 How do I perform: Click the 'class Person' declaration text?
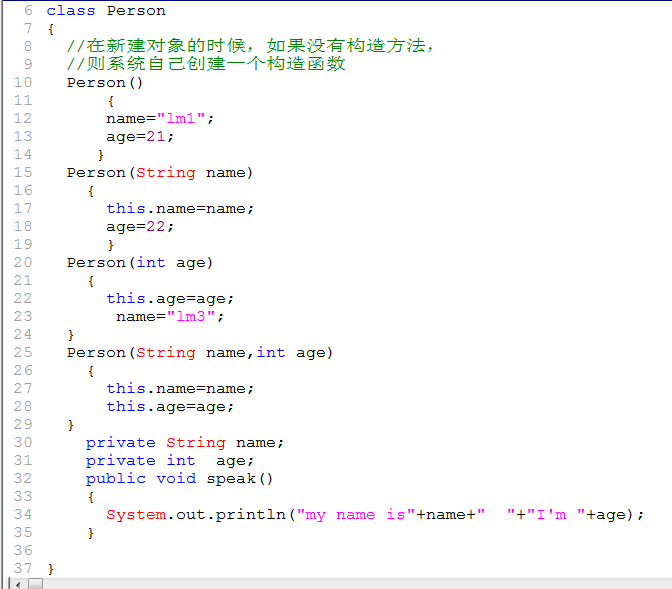pos(106,10)
